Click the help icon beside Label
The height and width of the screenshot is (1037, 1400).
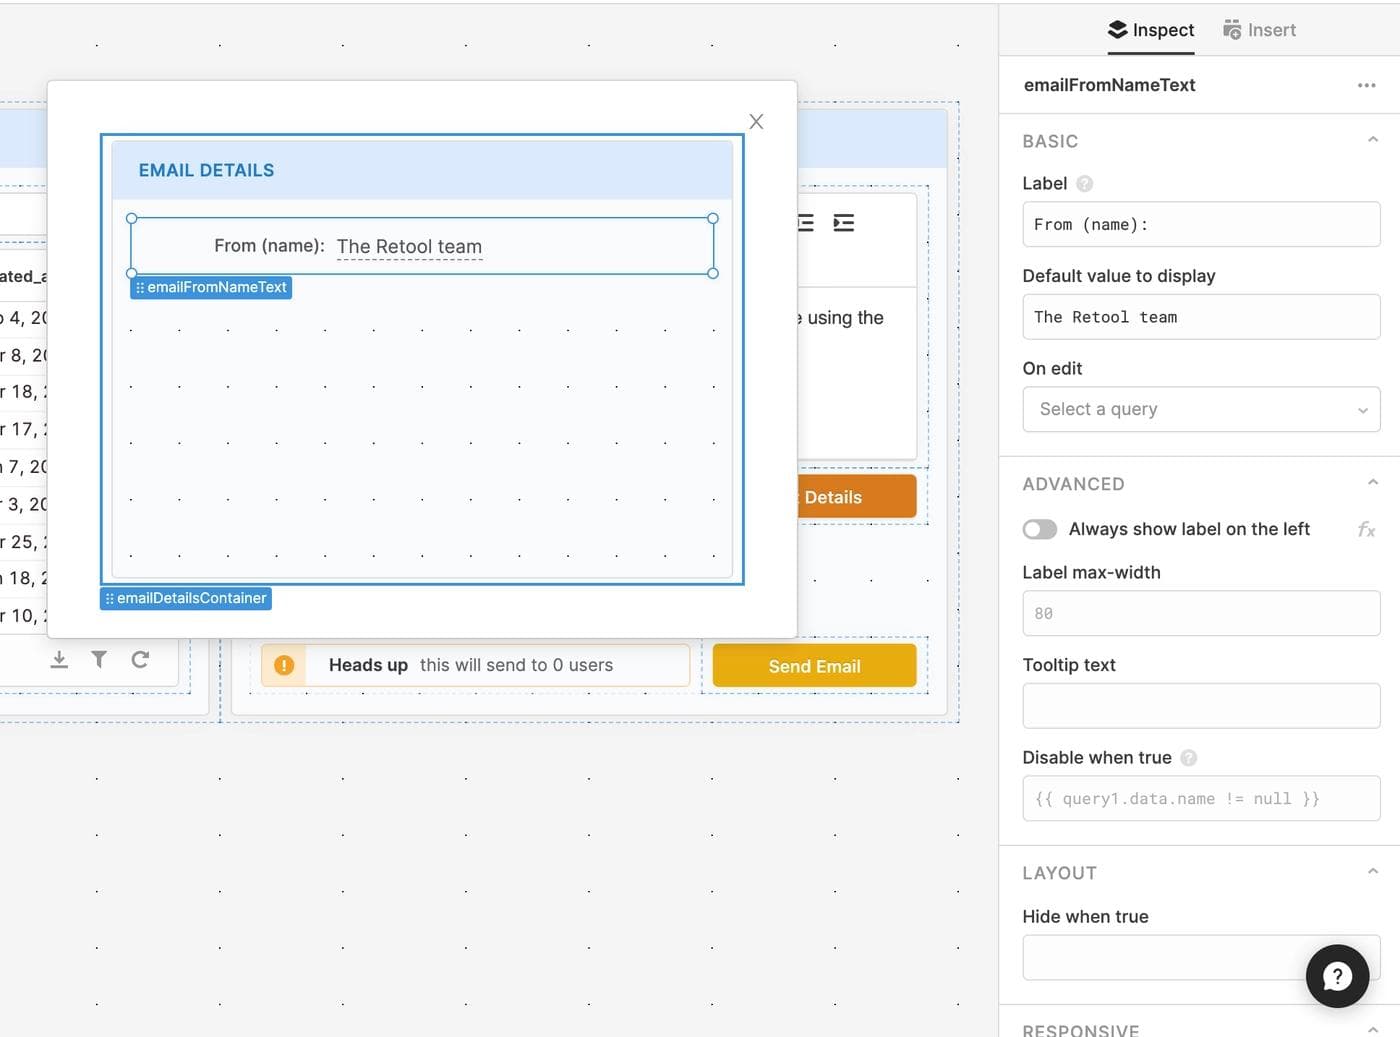[x=1085, y=184]
